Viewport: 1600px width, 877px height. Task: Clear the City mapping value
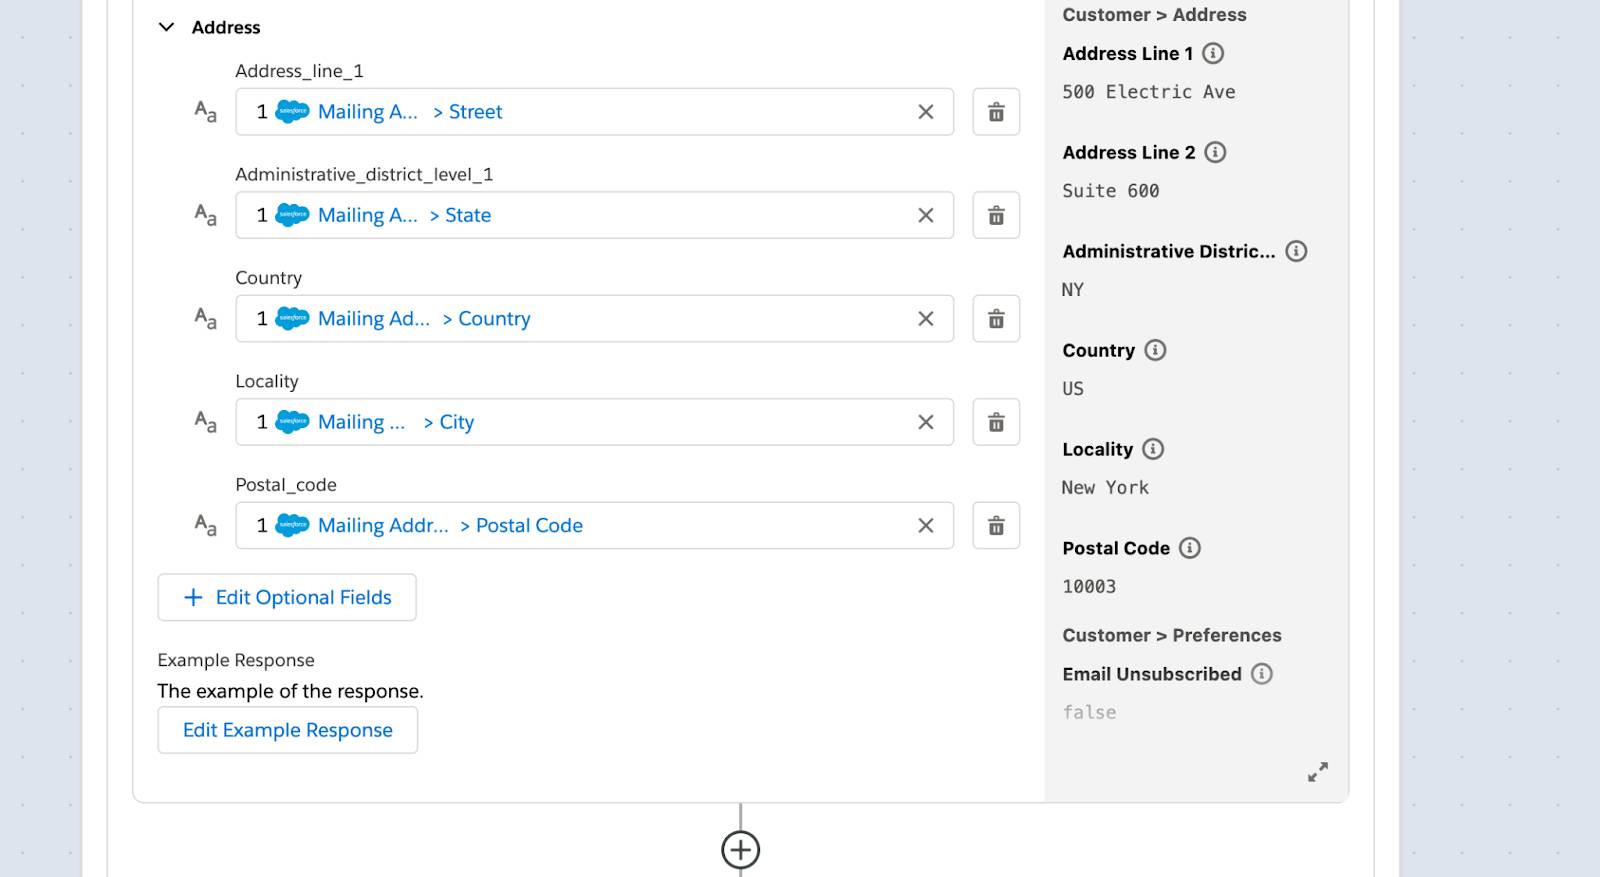pos(926,422)
